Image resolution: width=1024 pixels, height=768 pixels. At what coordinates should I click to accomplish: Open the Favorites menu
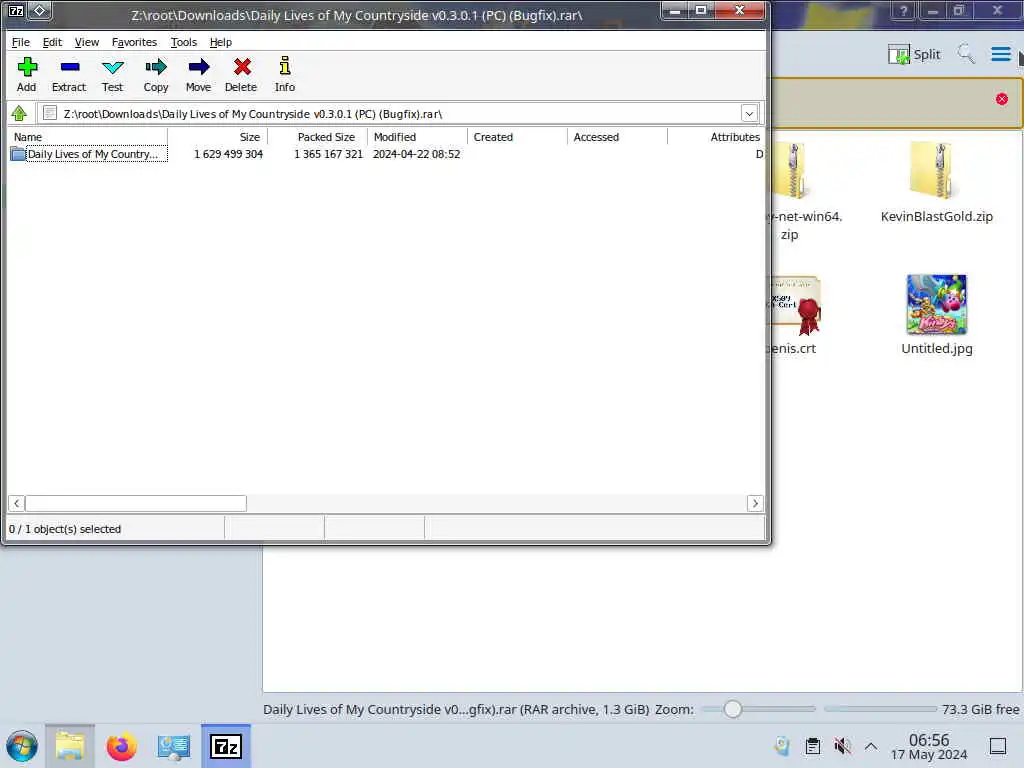[135, 42]
